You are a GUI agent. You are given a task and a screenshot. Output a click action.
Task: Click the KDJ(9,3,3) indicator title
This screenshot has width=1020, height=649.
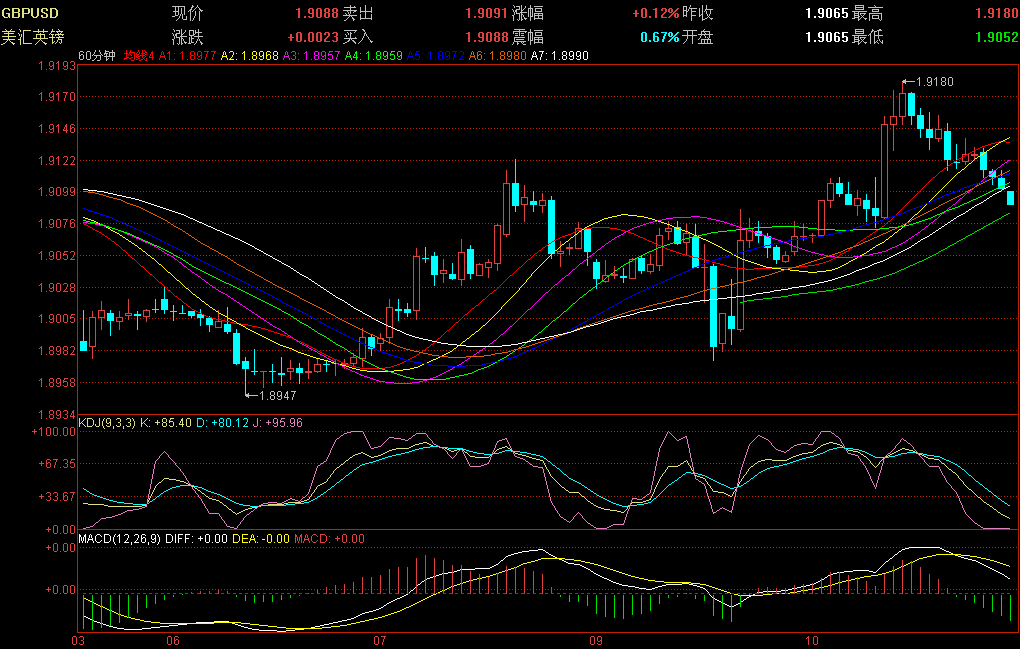coord(107,423)
